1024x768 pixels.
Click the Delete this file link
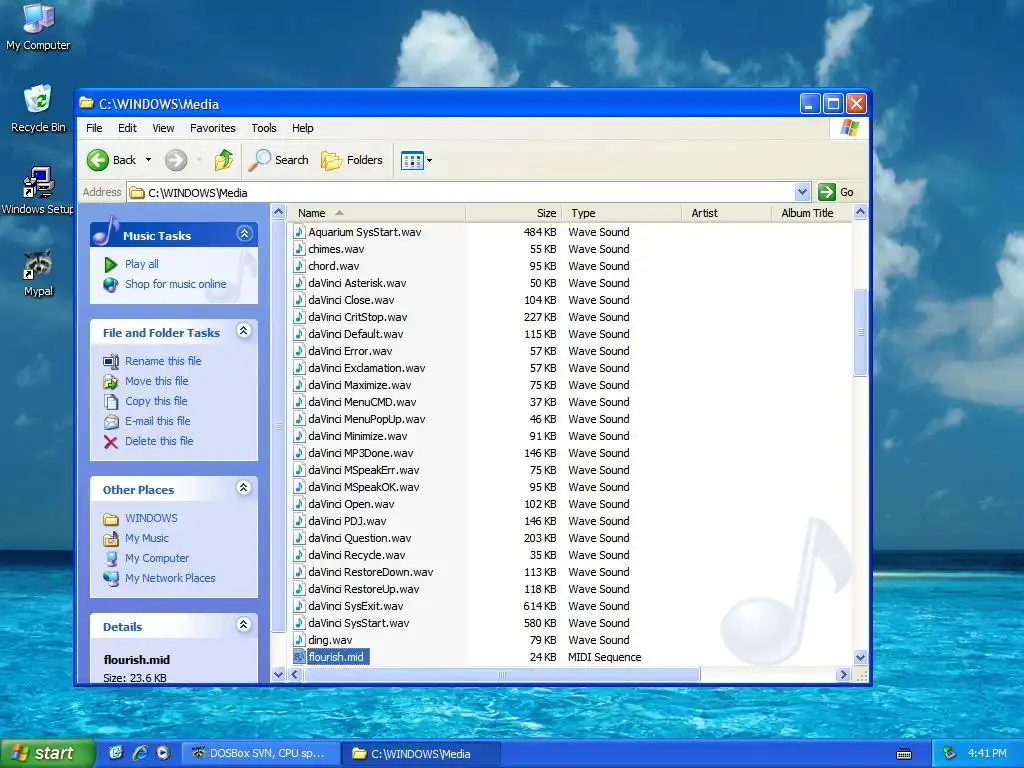tap(159, 441)
